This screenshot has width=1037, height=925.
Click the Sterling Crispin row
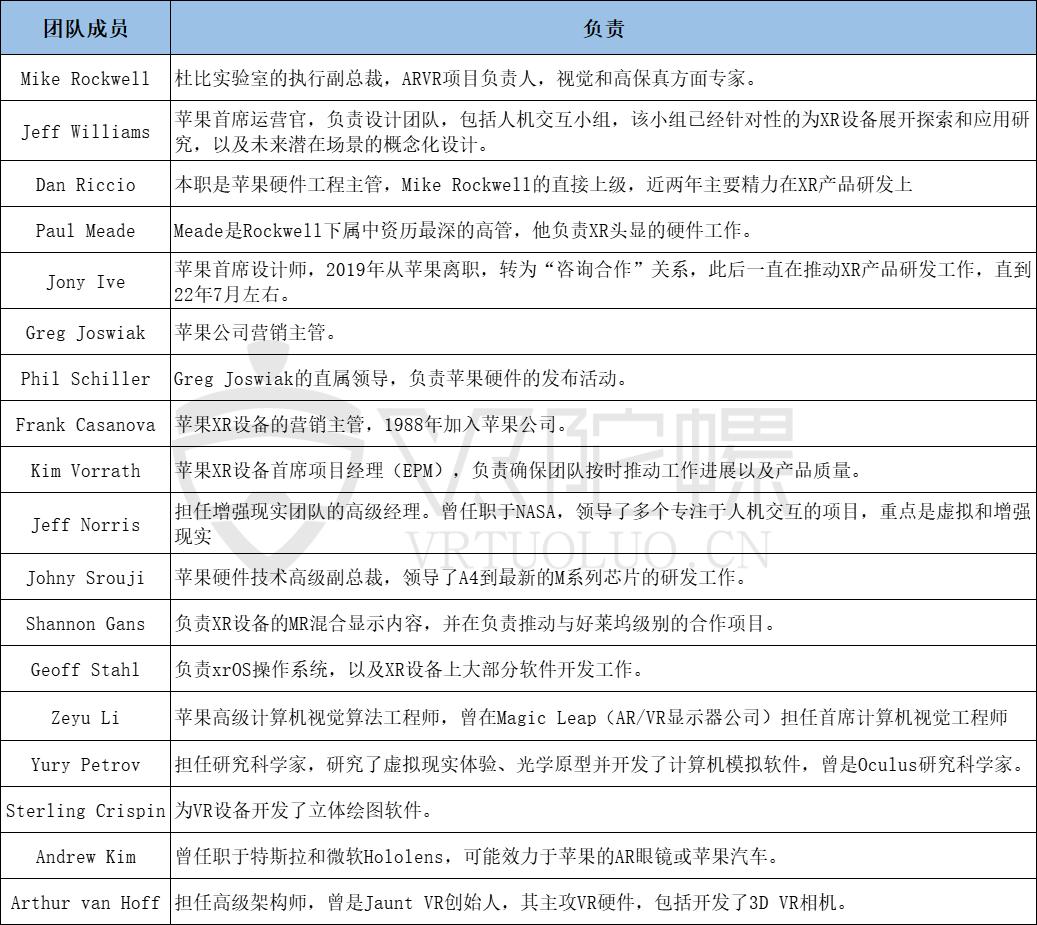click(84, 811)
